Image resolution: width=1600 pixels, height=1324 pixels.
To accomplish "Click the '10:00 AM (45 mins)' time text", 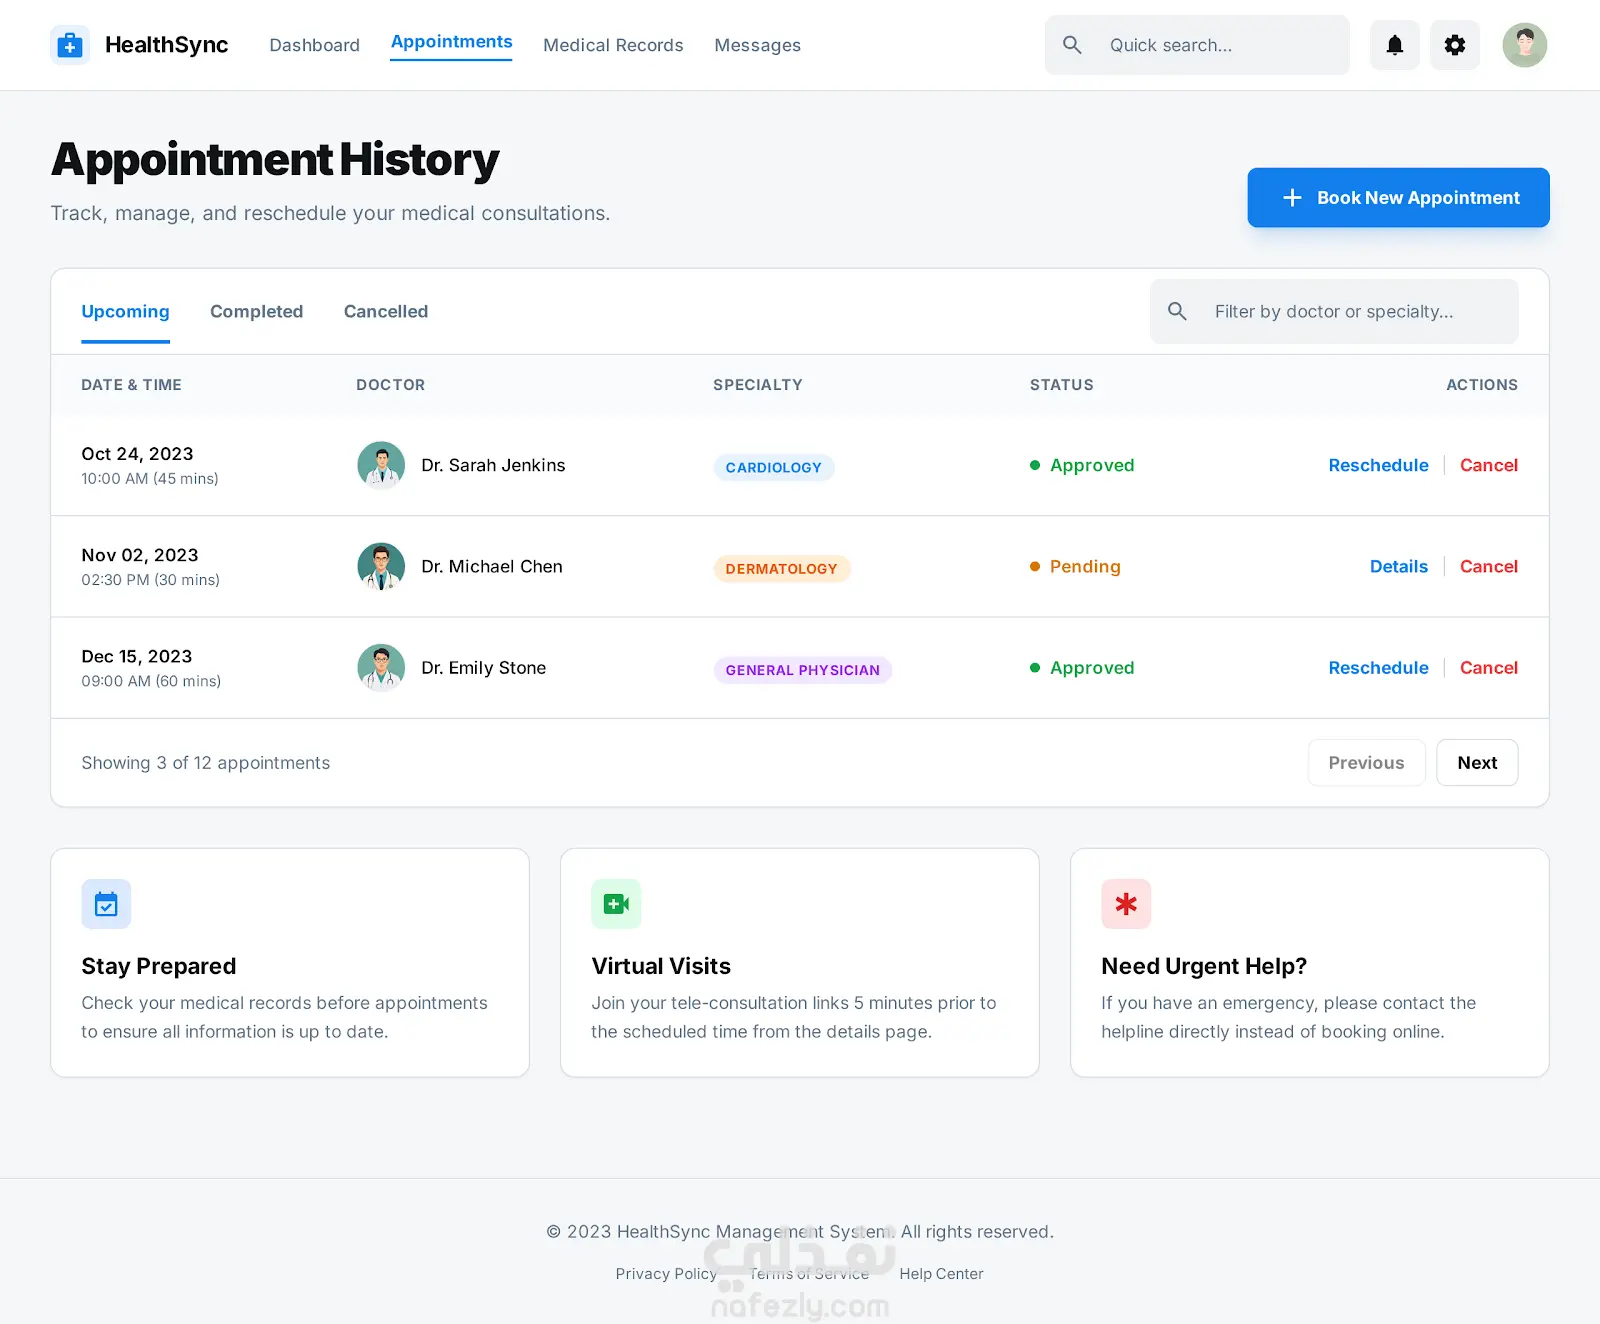I will pos(150,479).
